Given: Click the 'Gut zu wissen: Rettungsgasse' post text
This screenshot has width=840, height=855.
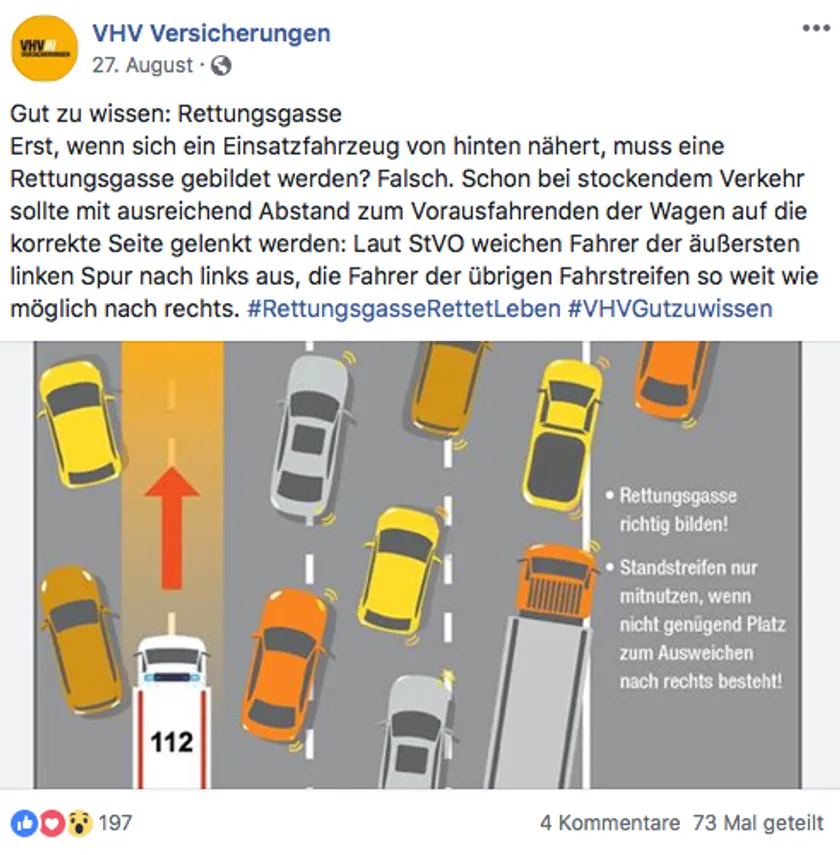Looking at the screenshot, I should [176, 114].
